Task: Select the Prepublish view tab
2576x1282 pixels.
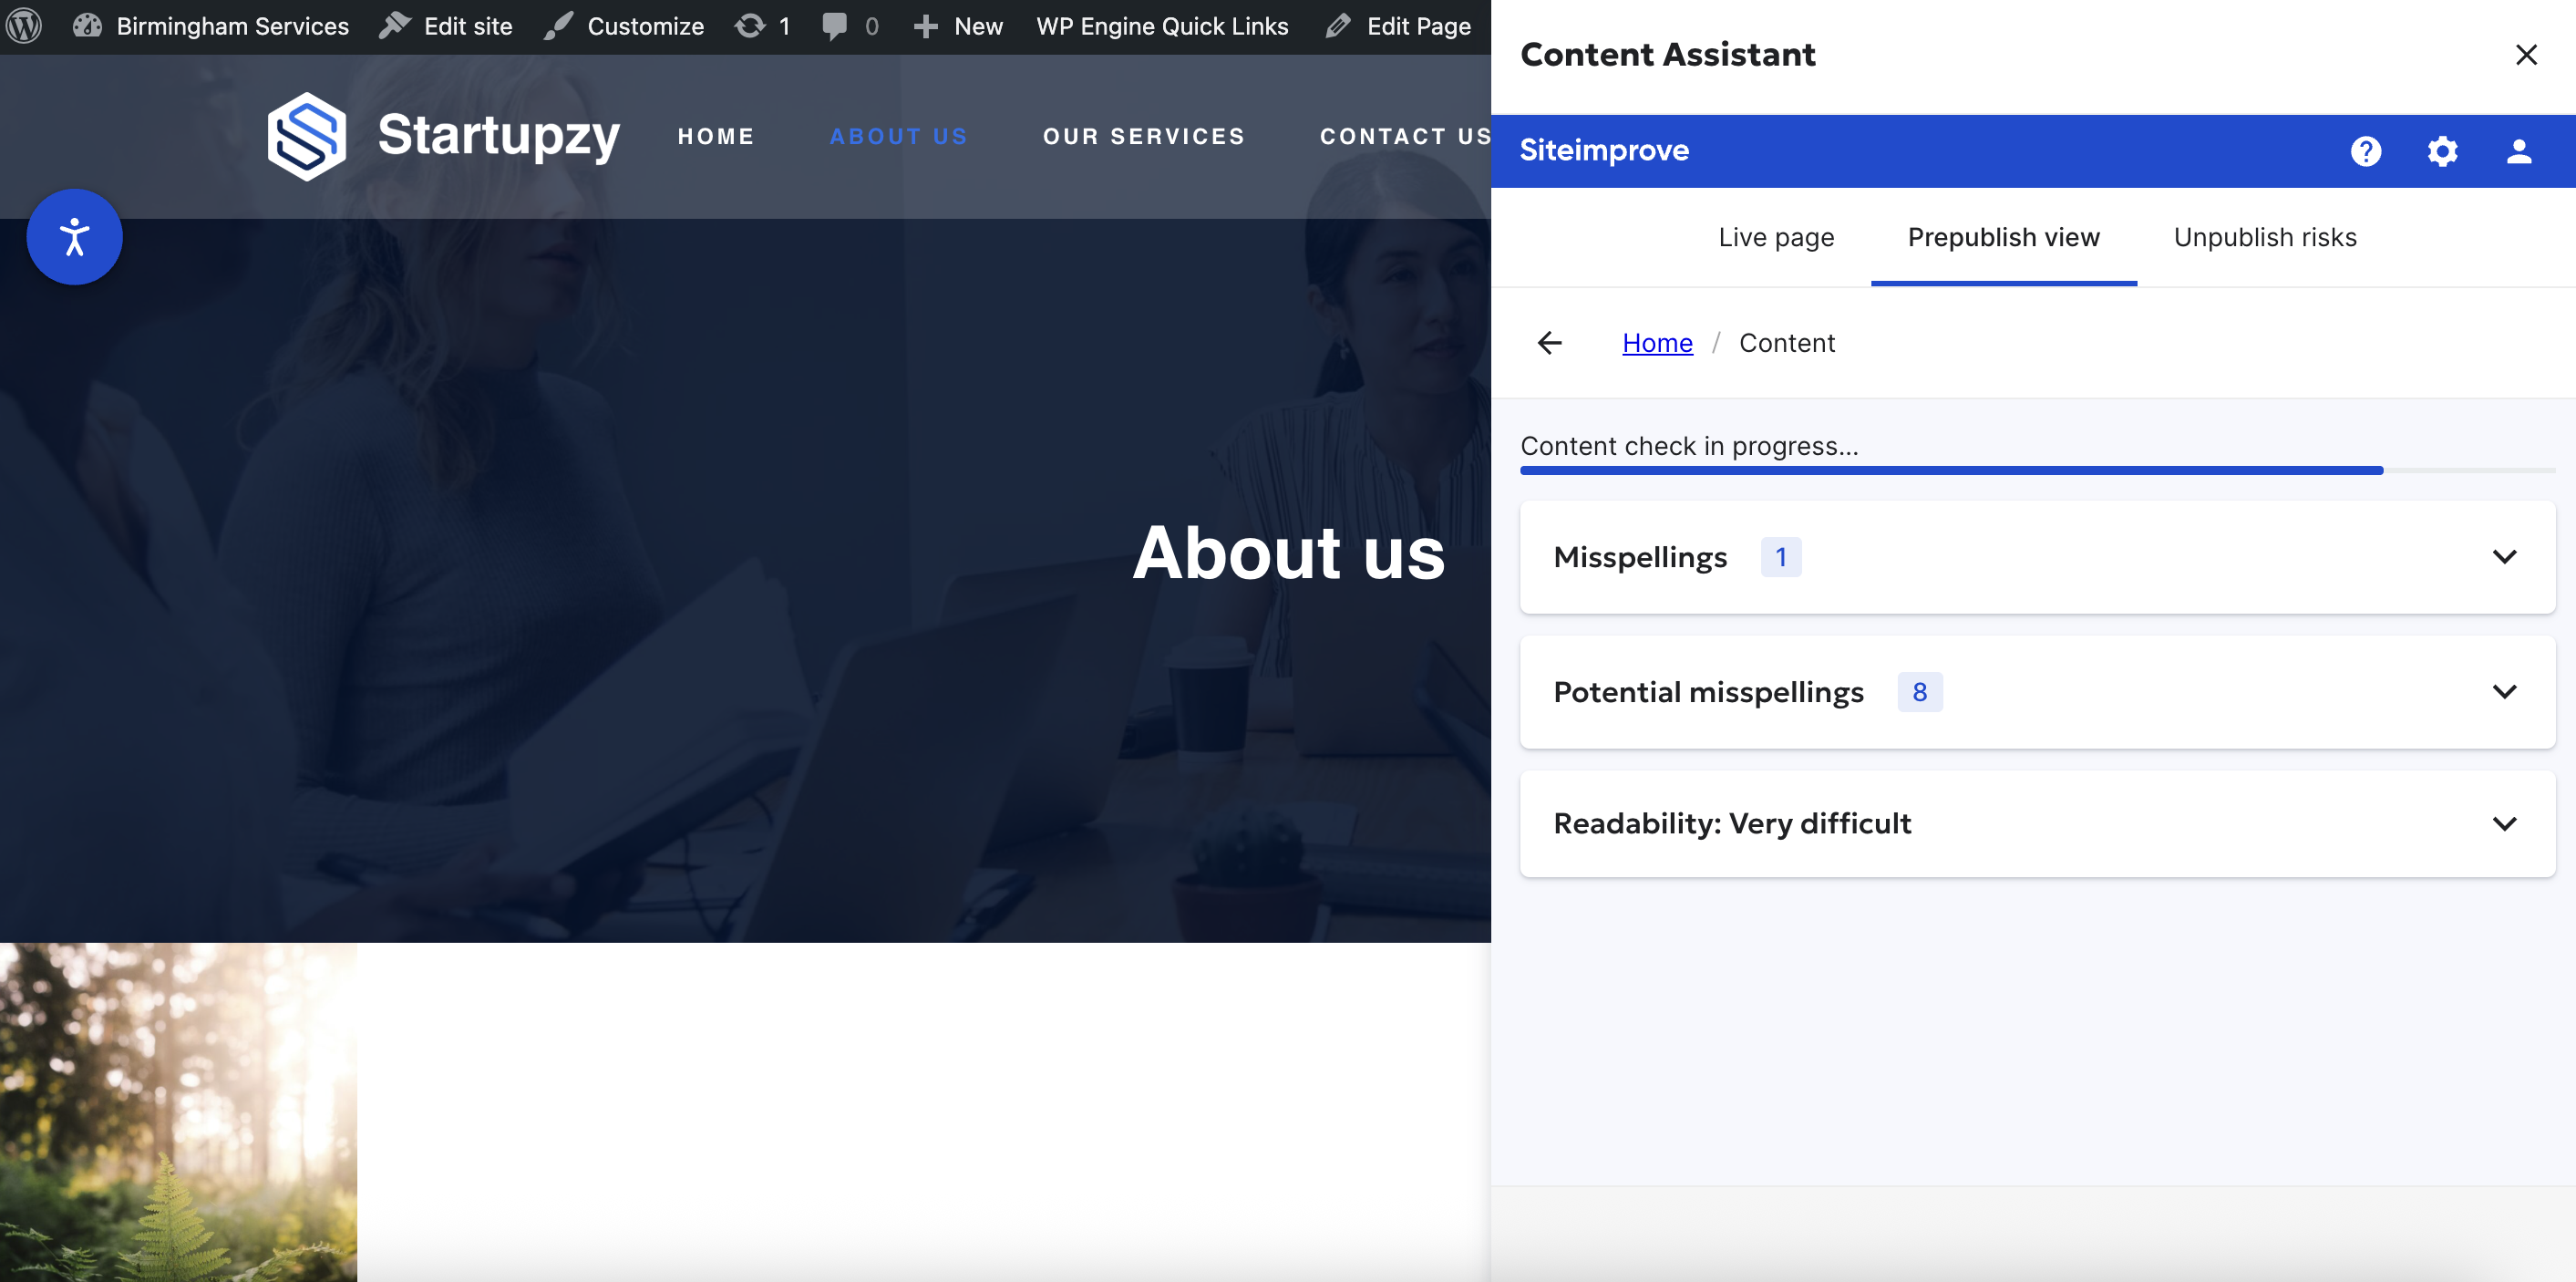Action: click(2003, 237)
